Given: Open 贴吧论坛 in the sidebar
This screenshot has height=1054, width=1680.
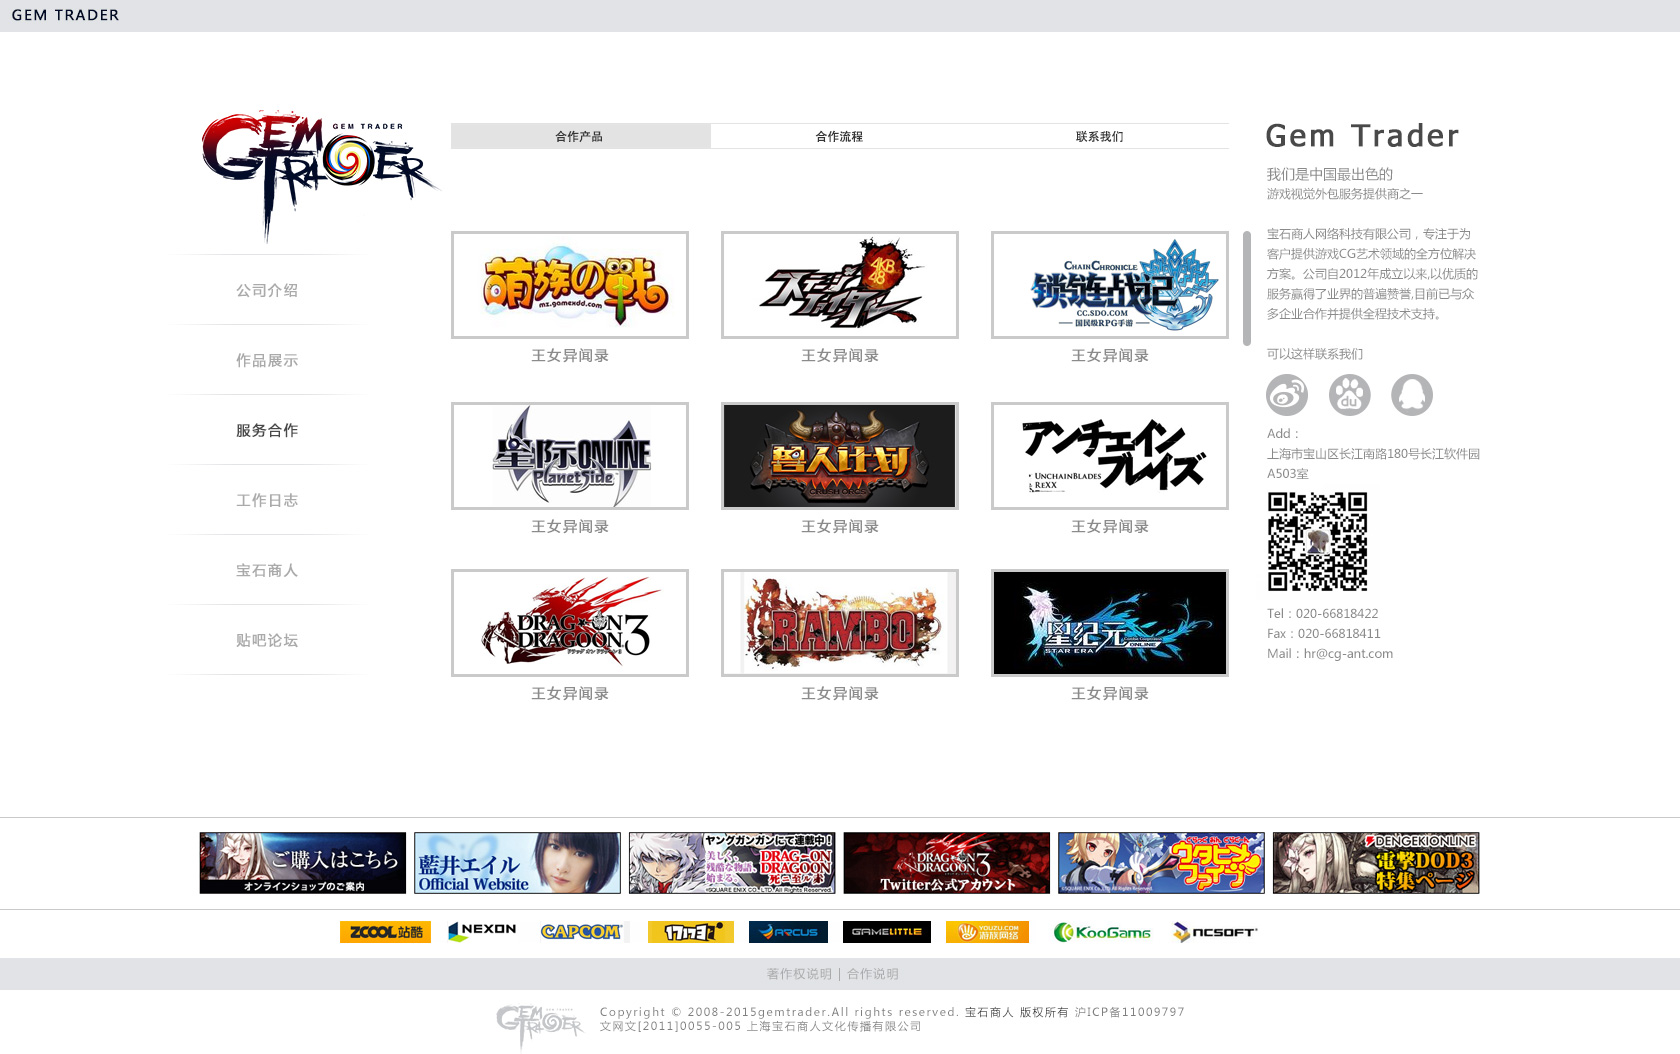Looking at the screenshot, I should tap(267, 640).
